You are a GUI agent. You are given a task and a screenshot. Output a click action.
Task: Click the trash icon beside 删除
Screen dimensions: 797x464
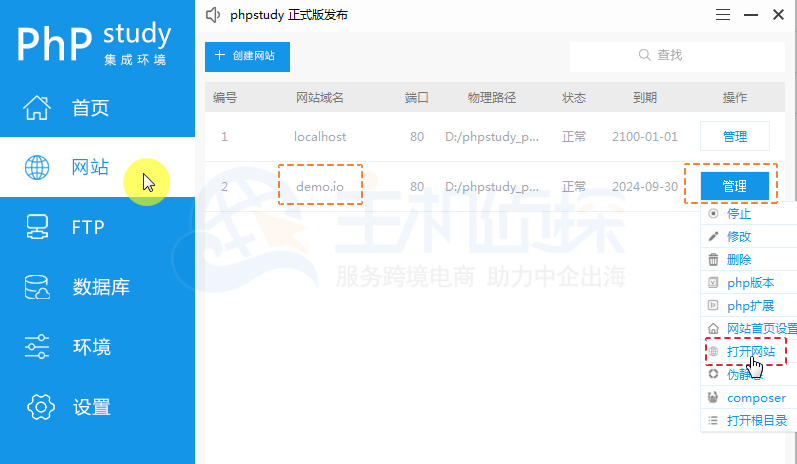[x=713, y=260]
